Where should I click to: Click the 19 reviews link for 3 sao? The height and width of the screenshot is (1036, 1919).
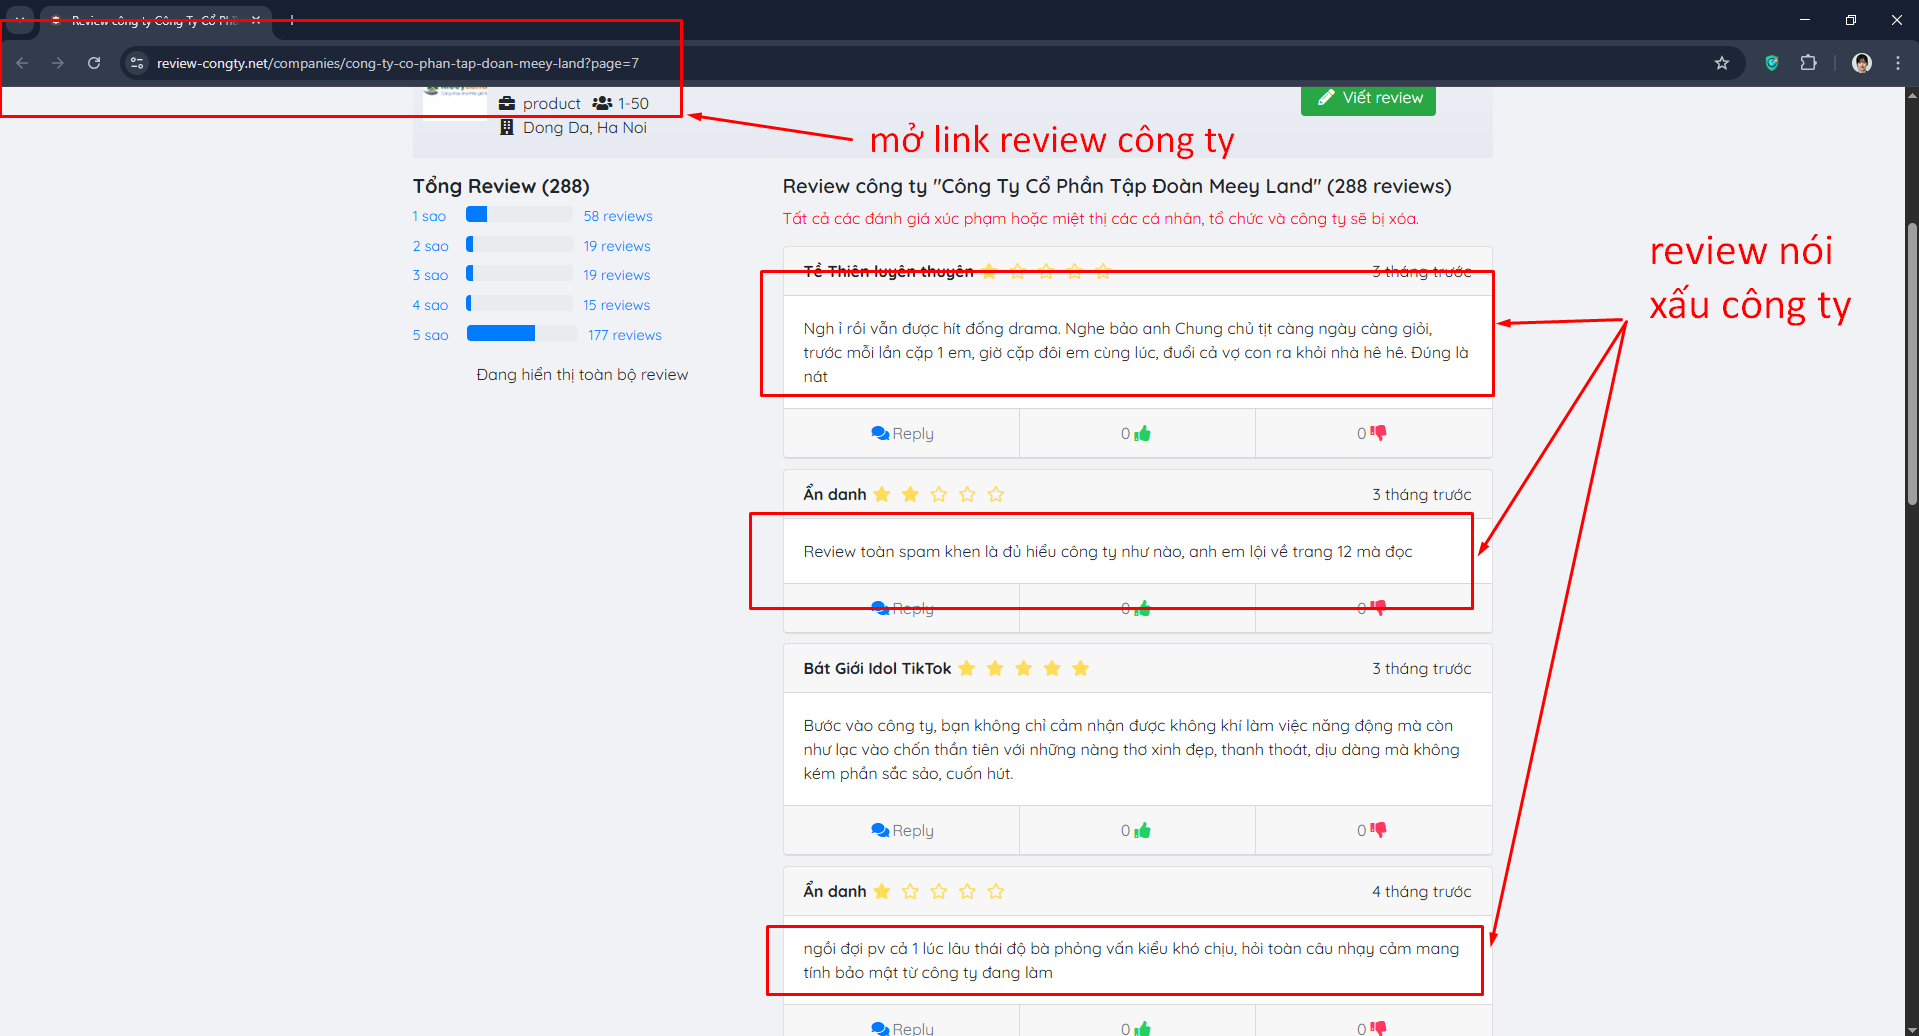[617, 275]
